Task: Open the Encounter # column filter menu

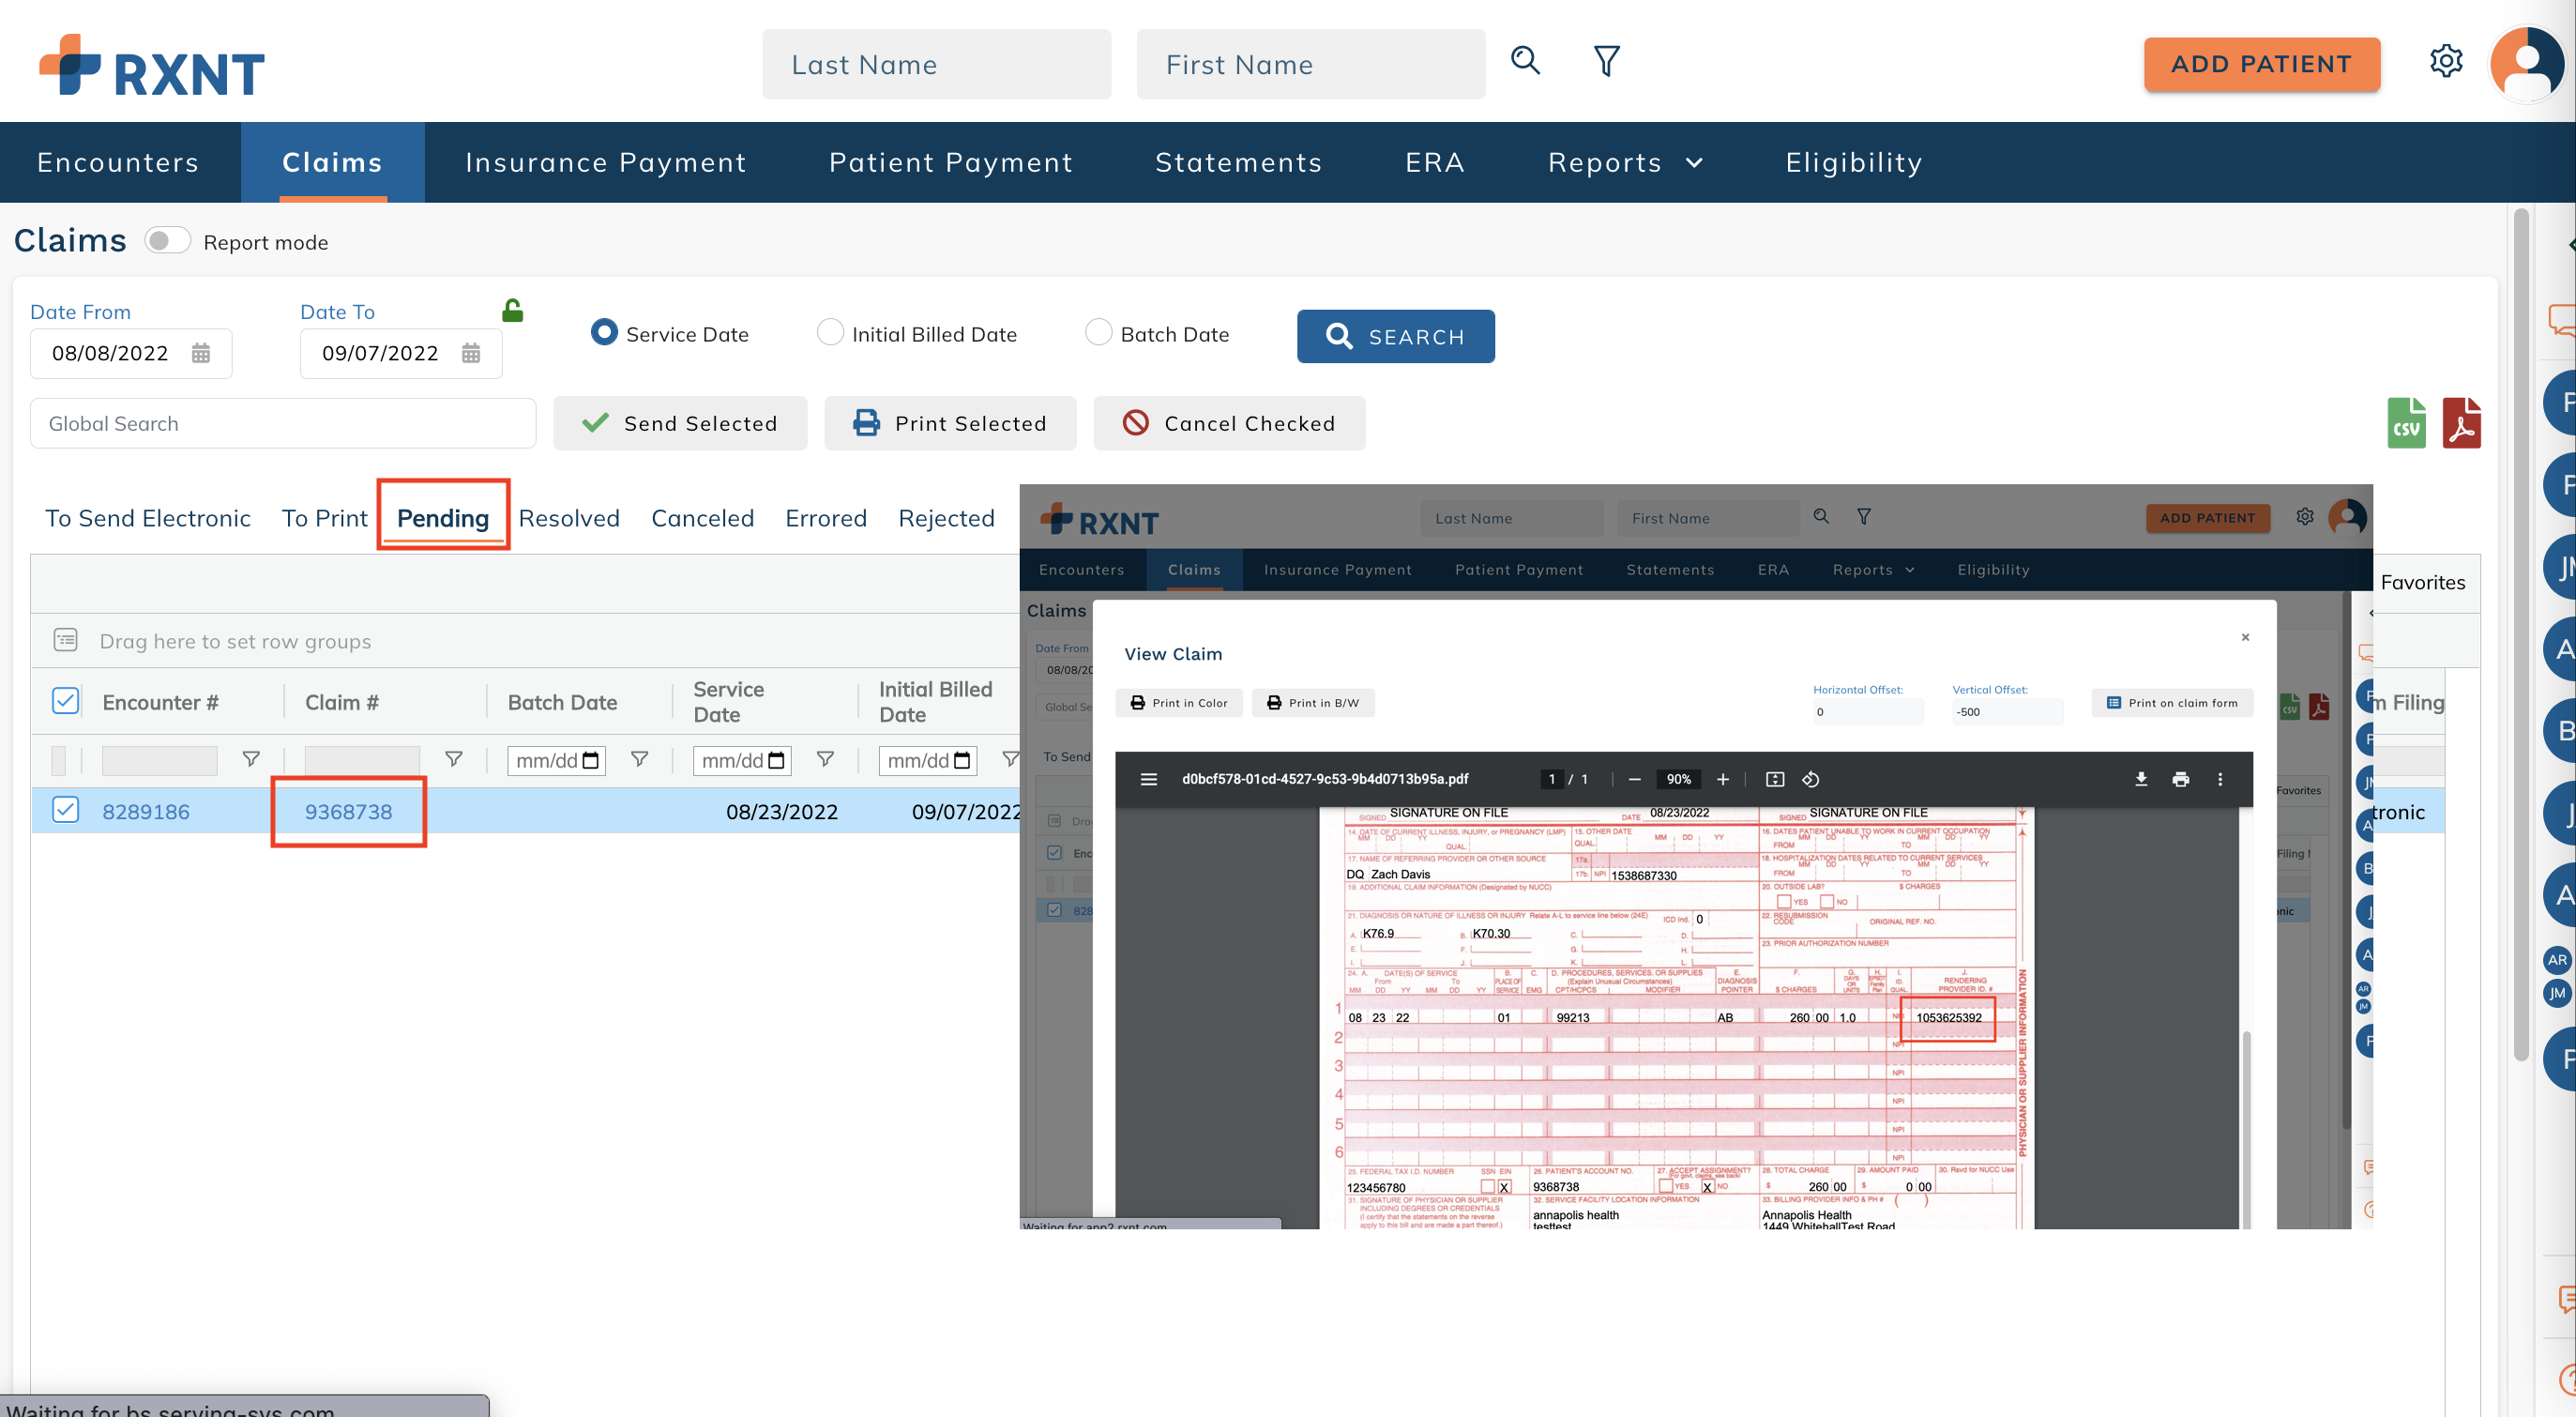Action: point(251,759)
